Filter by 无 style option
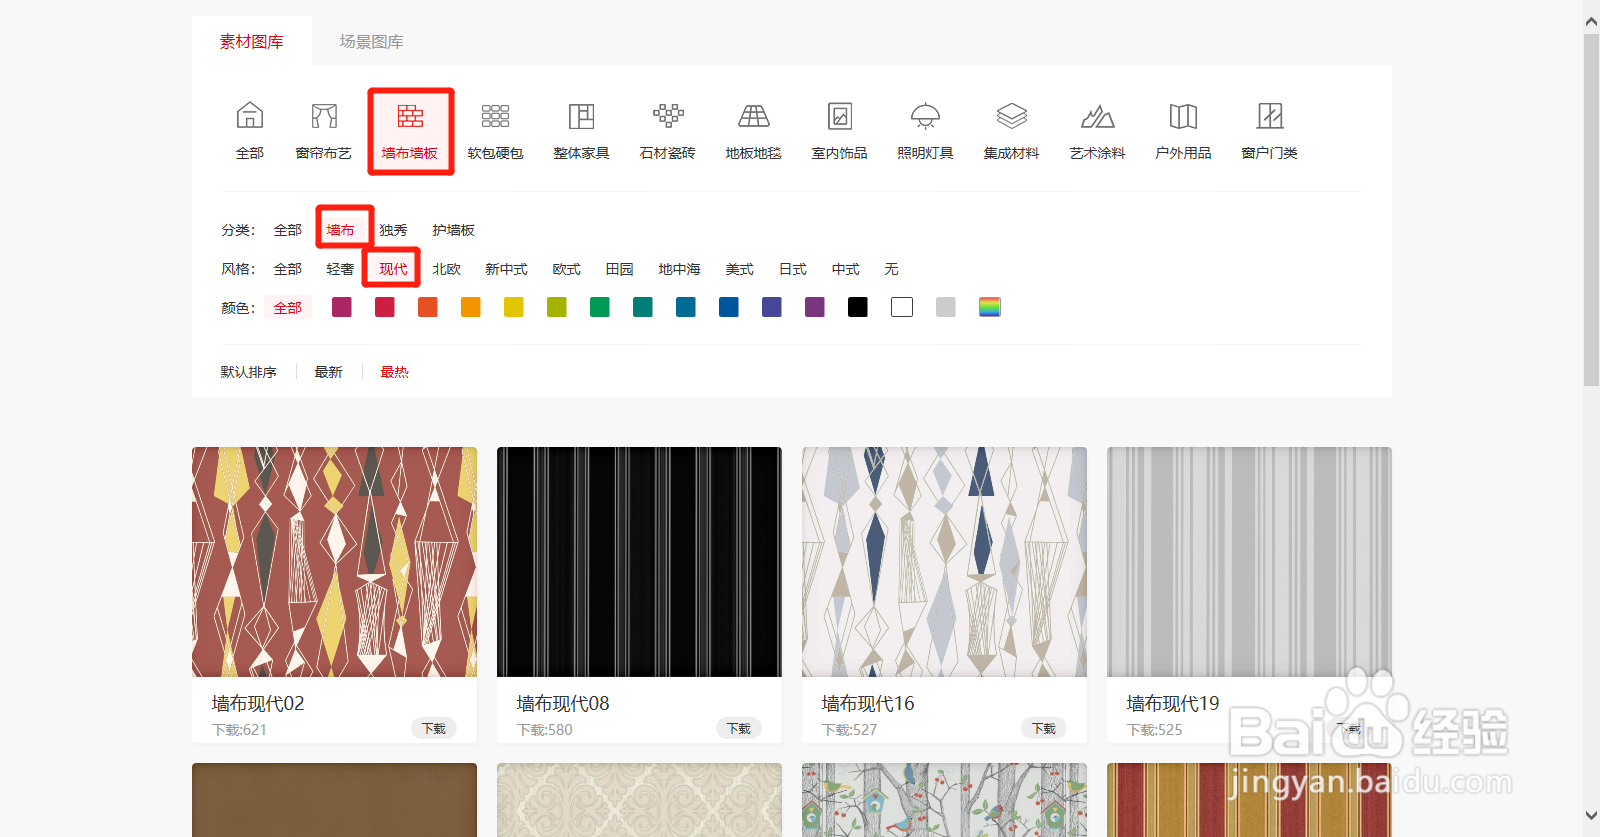The image size is (1600, 837). [x=892, y=269]
